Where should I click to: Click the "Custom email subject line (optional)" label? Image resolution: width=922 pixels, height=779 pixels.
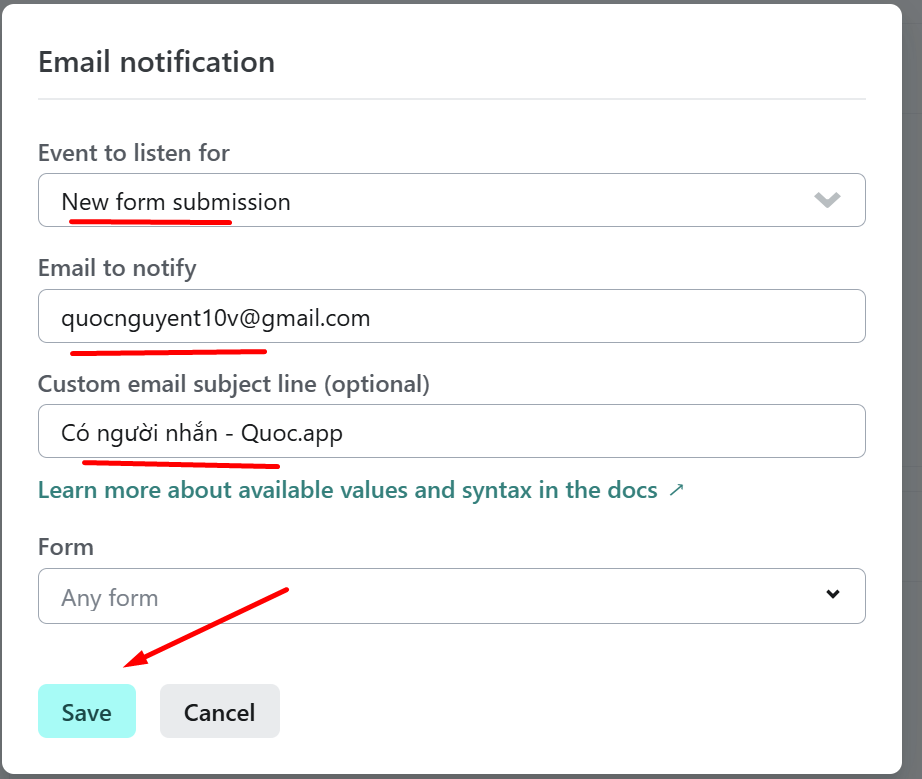pos(234,383)
